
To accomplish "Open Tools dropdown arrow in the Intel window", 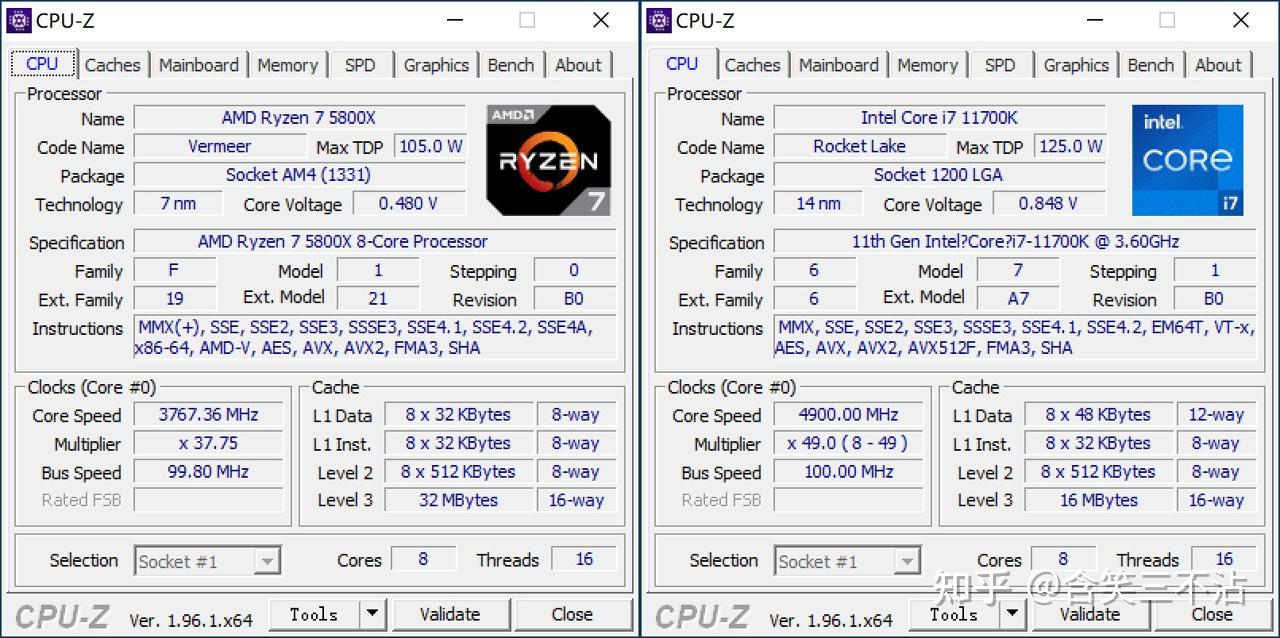I will pyautogui.click(x=1012, y=615).
